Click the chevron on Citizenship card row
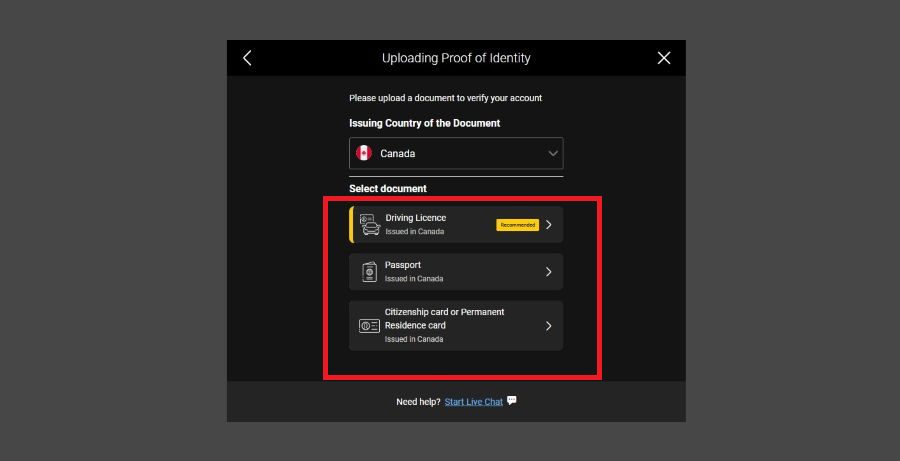This screenshot has width=900, height=461. 549,326
